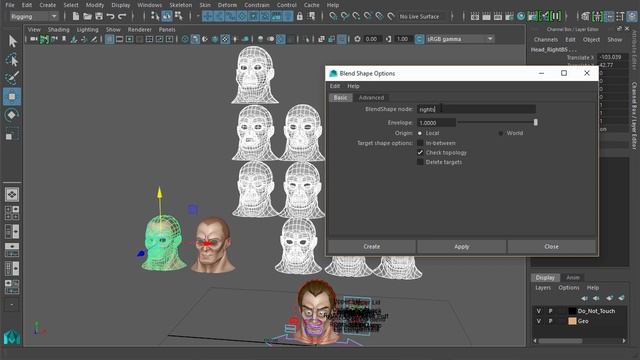Click the Apply button
The height and width of the screenshot is (360, 640).
(x=462, y=247)
